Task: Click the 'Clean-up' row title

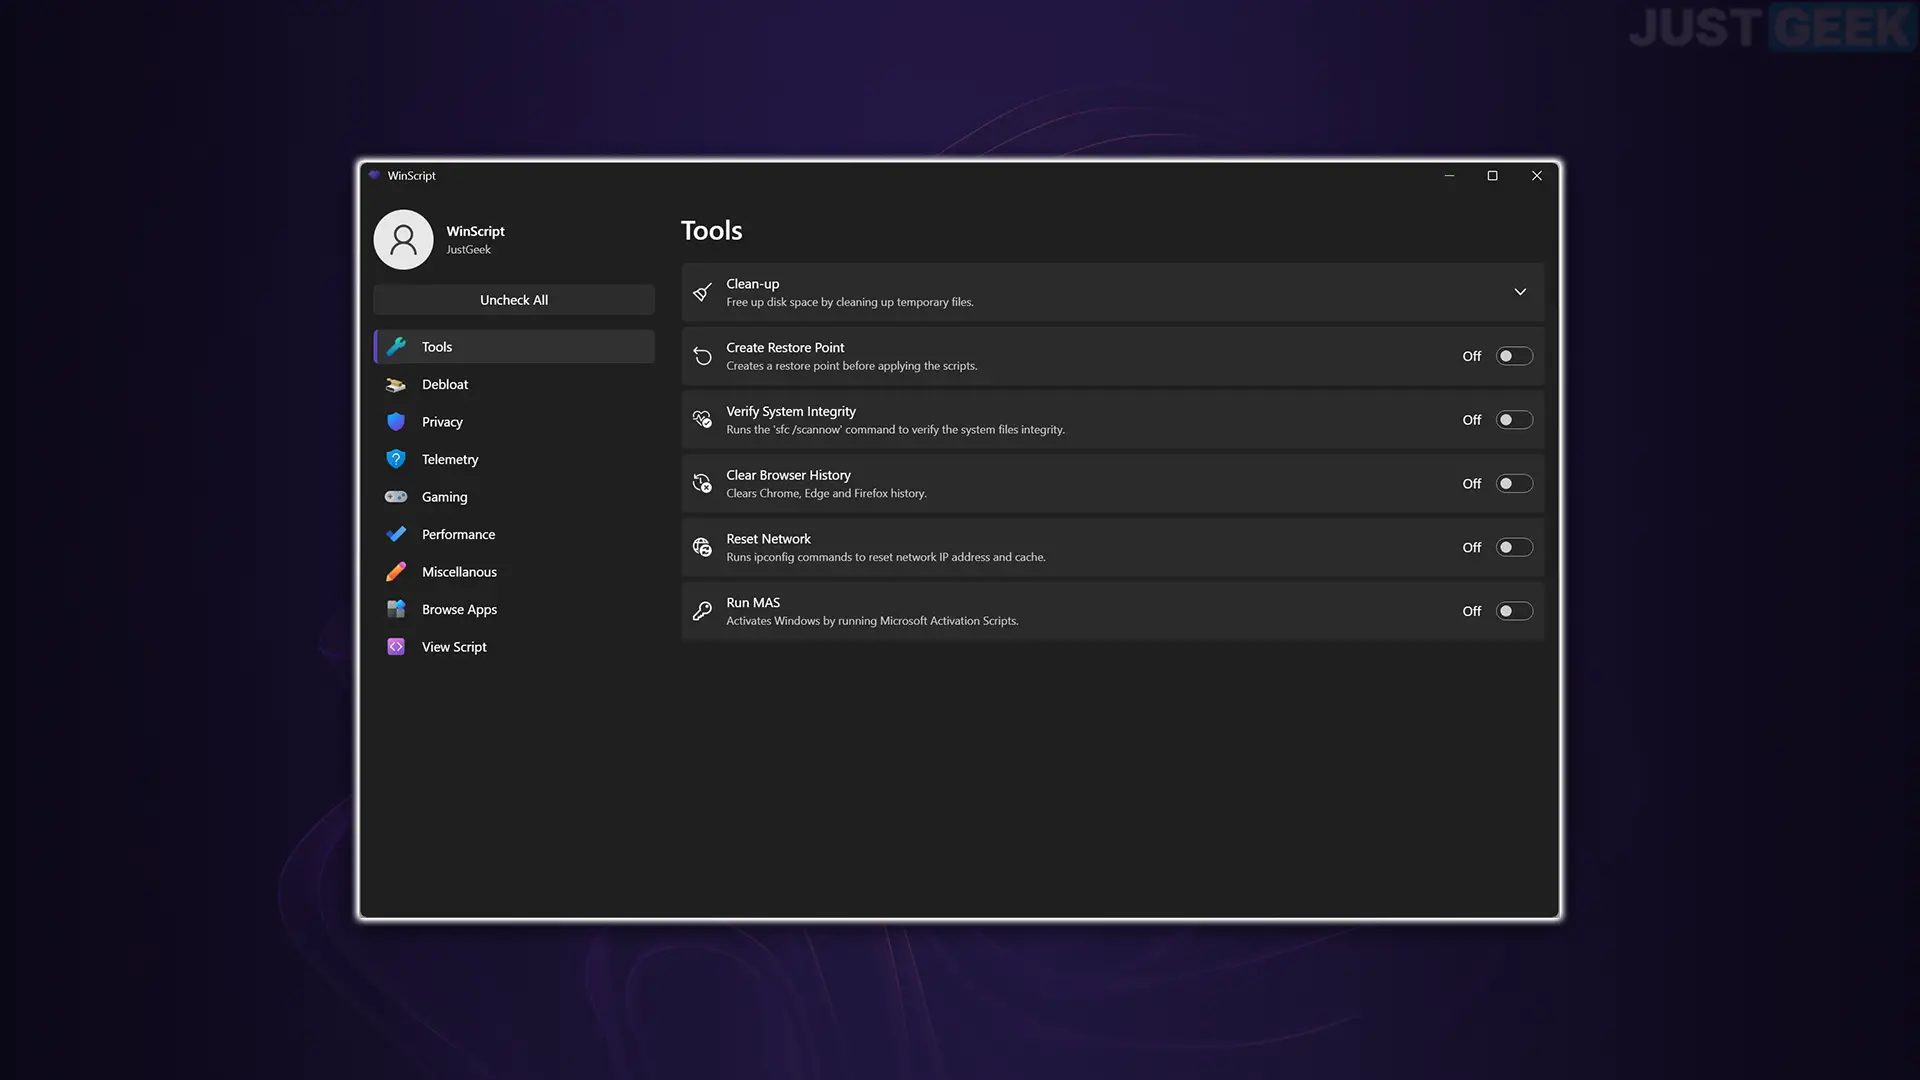Action: tap(752, 284)
